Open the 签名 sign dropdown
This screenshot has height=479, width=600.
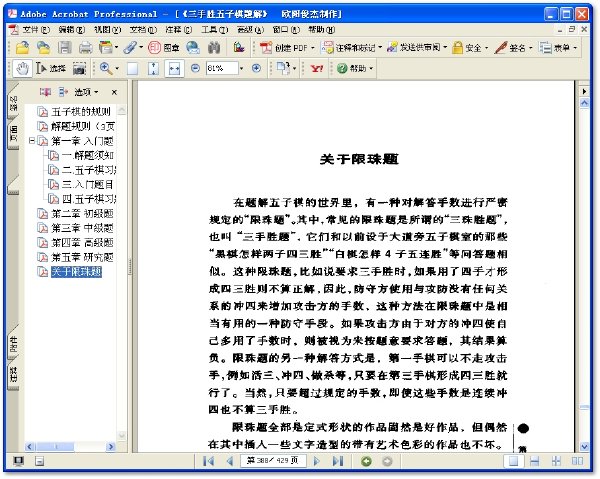tap(514, 48)
